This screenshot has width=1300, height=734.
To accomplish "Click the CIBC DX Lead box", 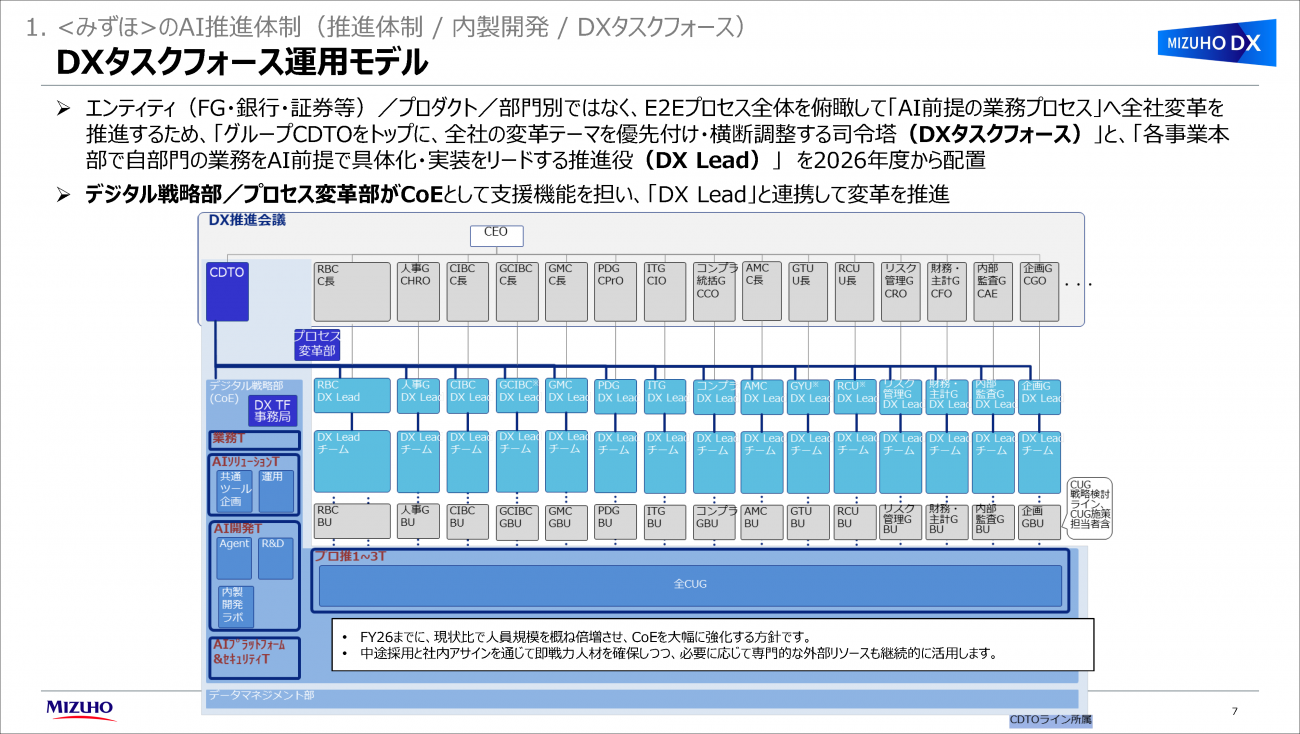I will click(x=467, y=396).
